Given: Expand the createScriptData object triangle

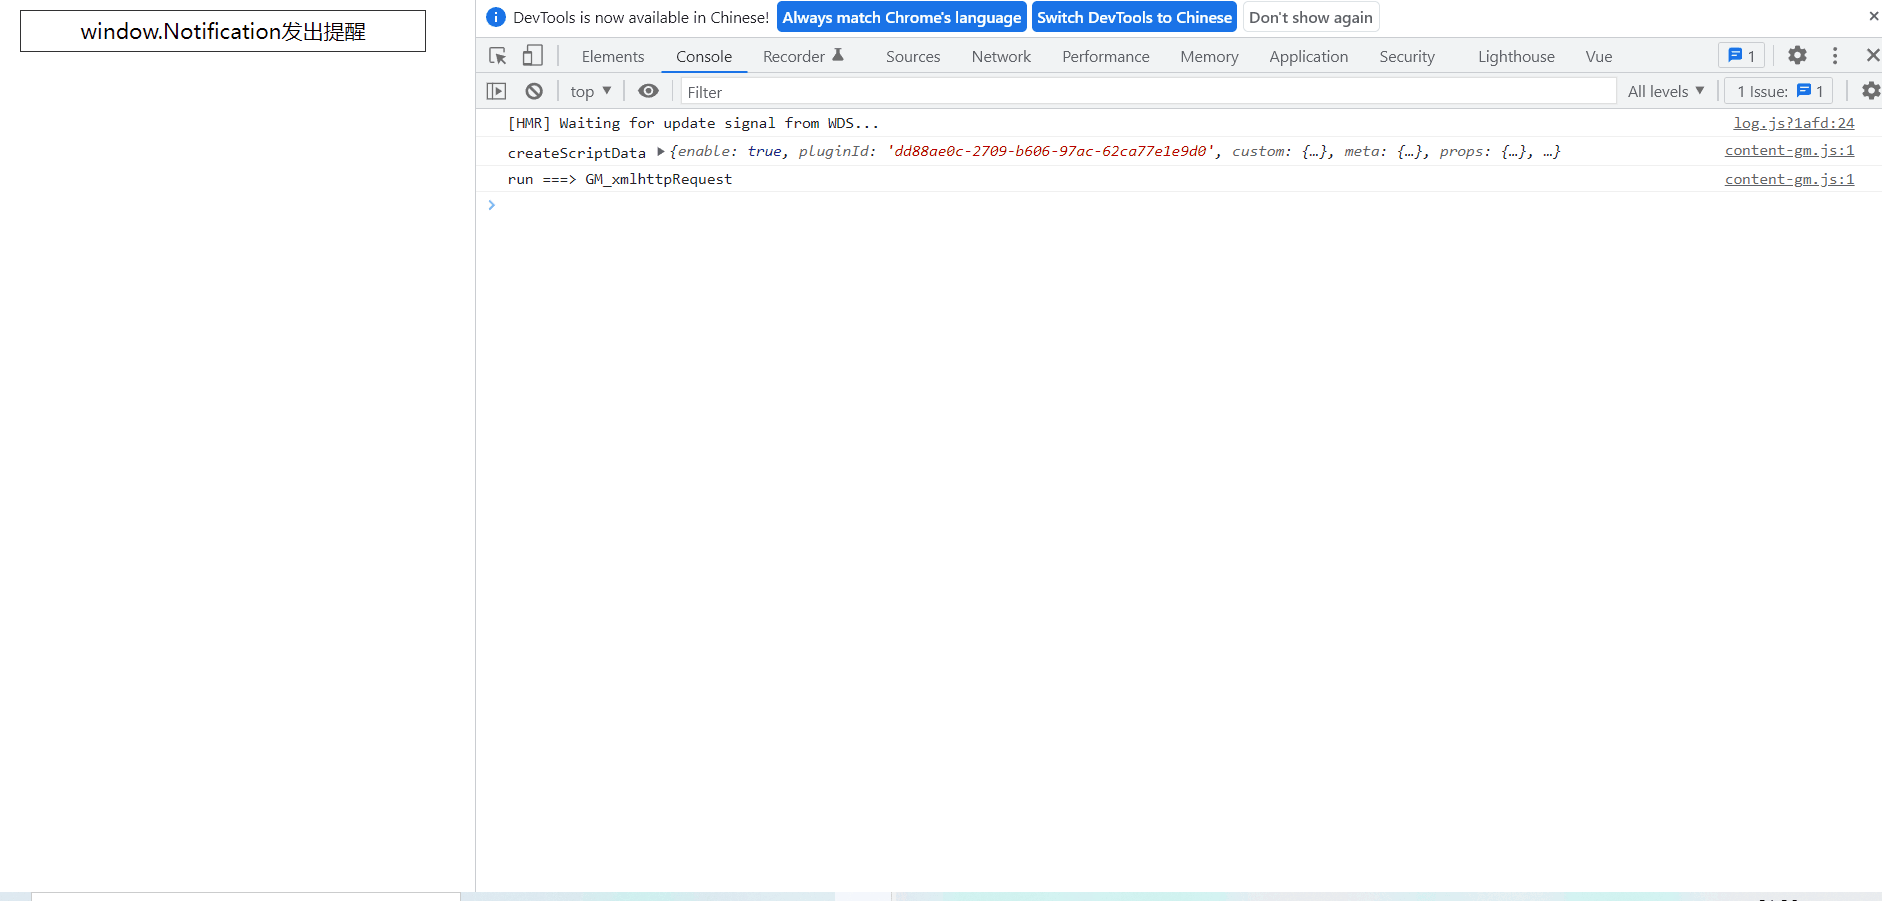Looking at the screenshot, I should point(661,151).
